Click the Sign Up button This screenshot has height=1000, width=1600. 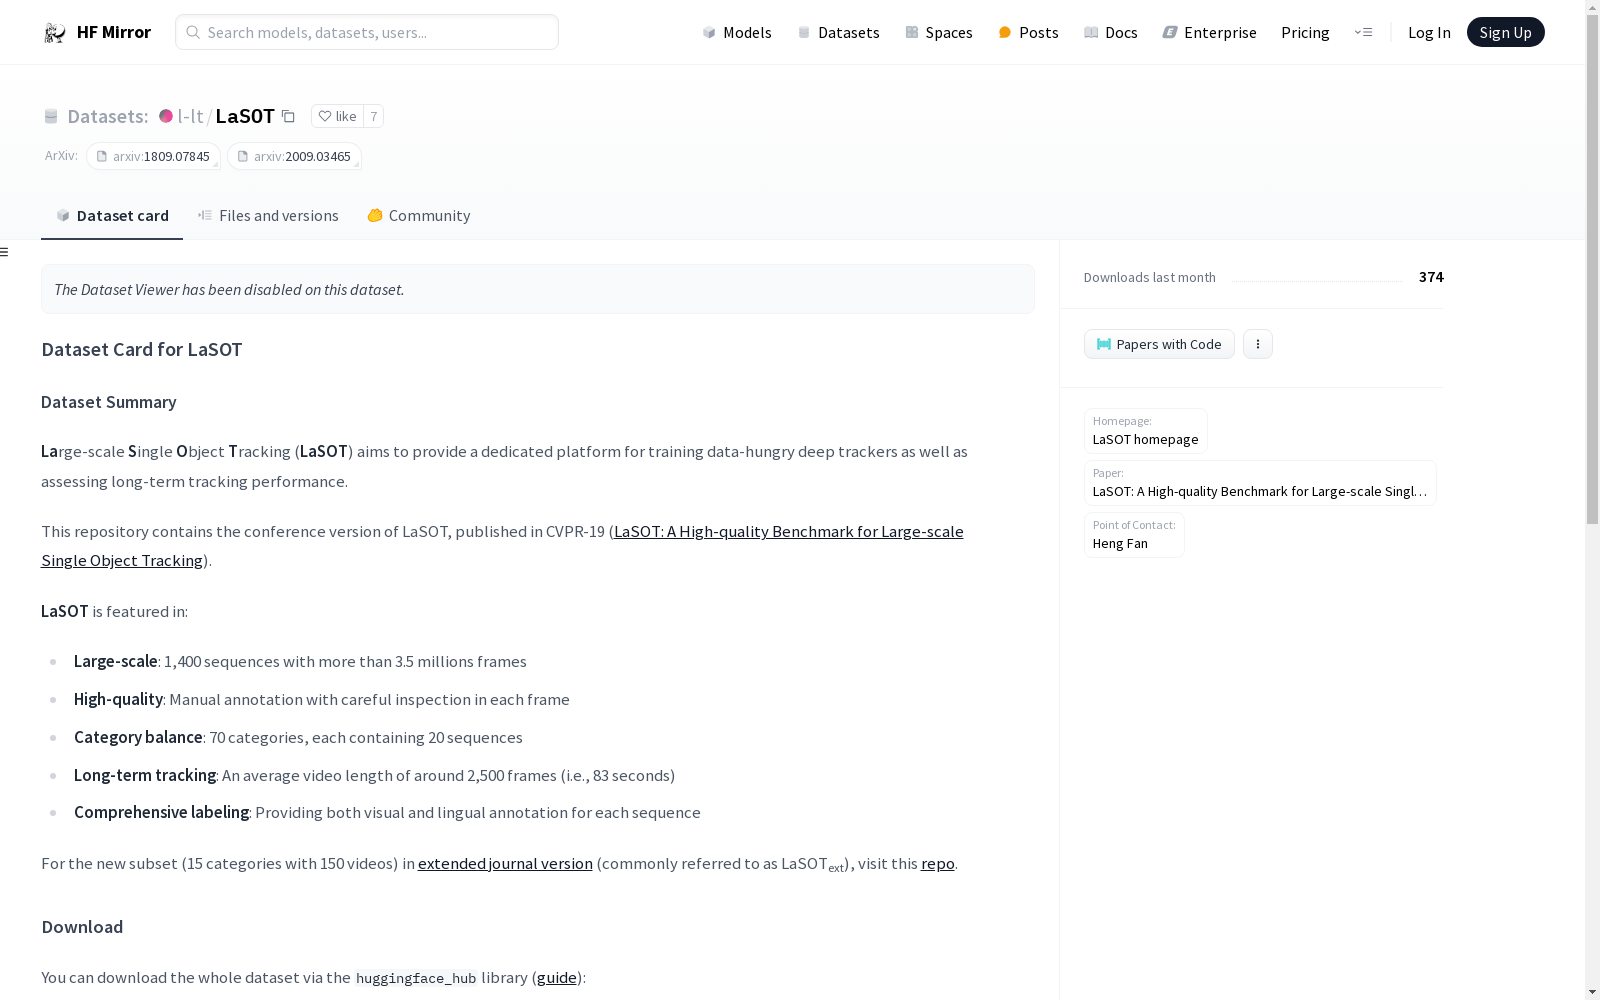(1505, 32)
